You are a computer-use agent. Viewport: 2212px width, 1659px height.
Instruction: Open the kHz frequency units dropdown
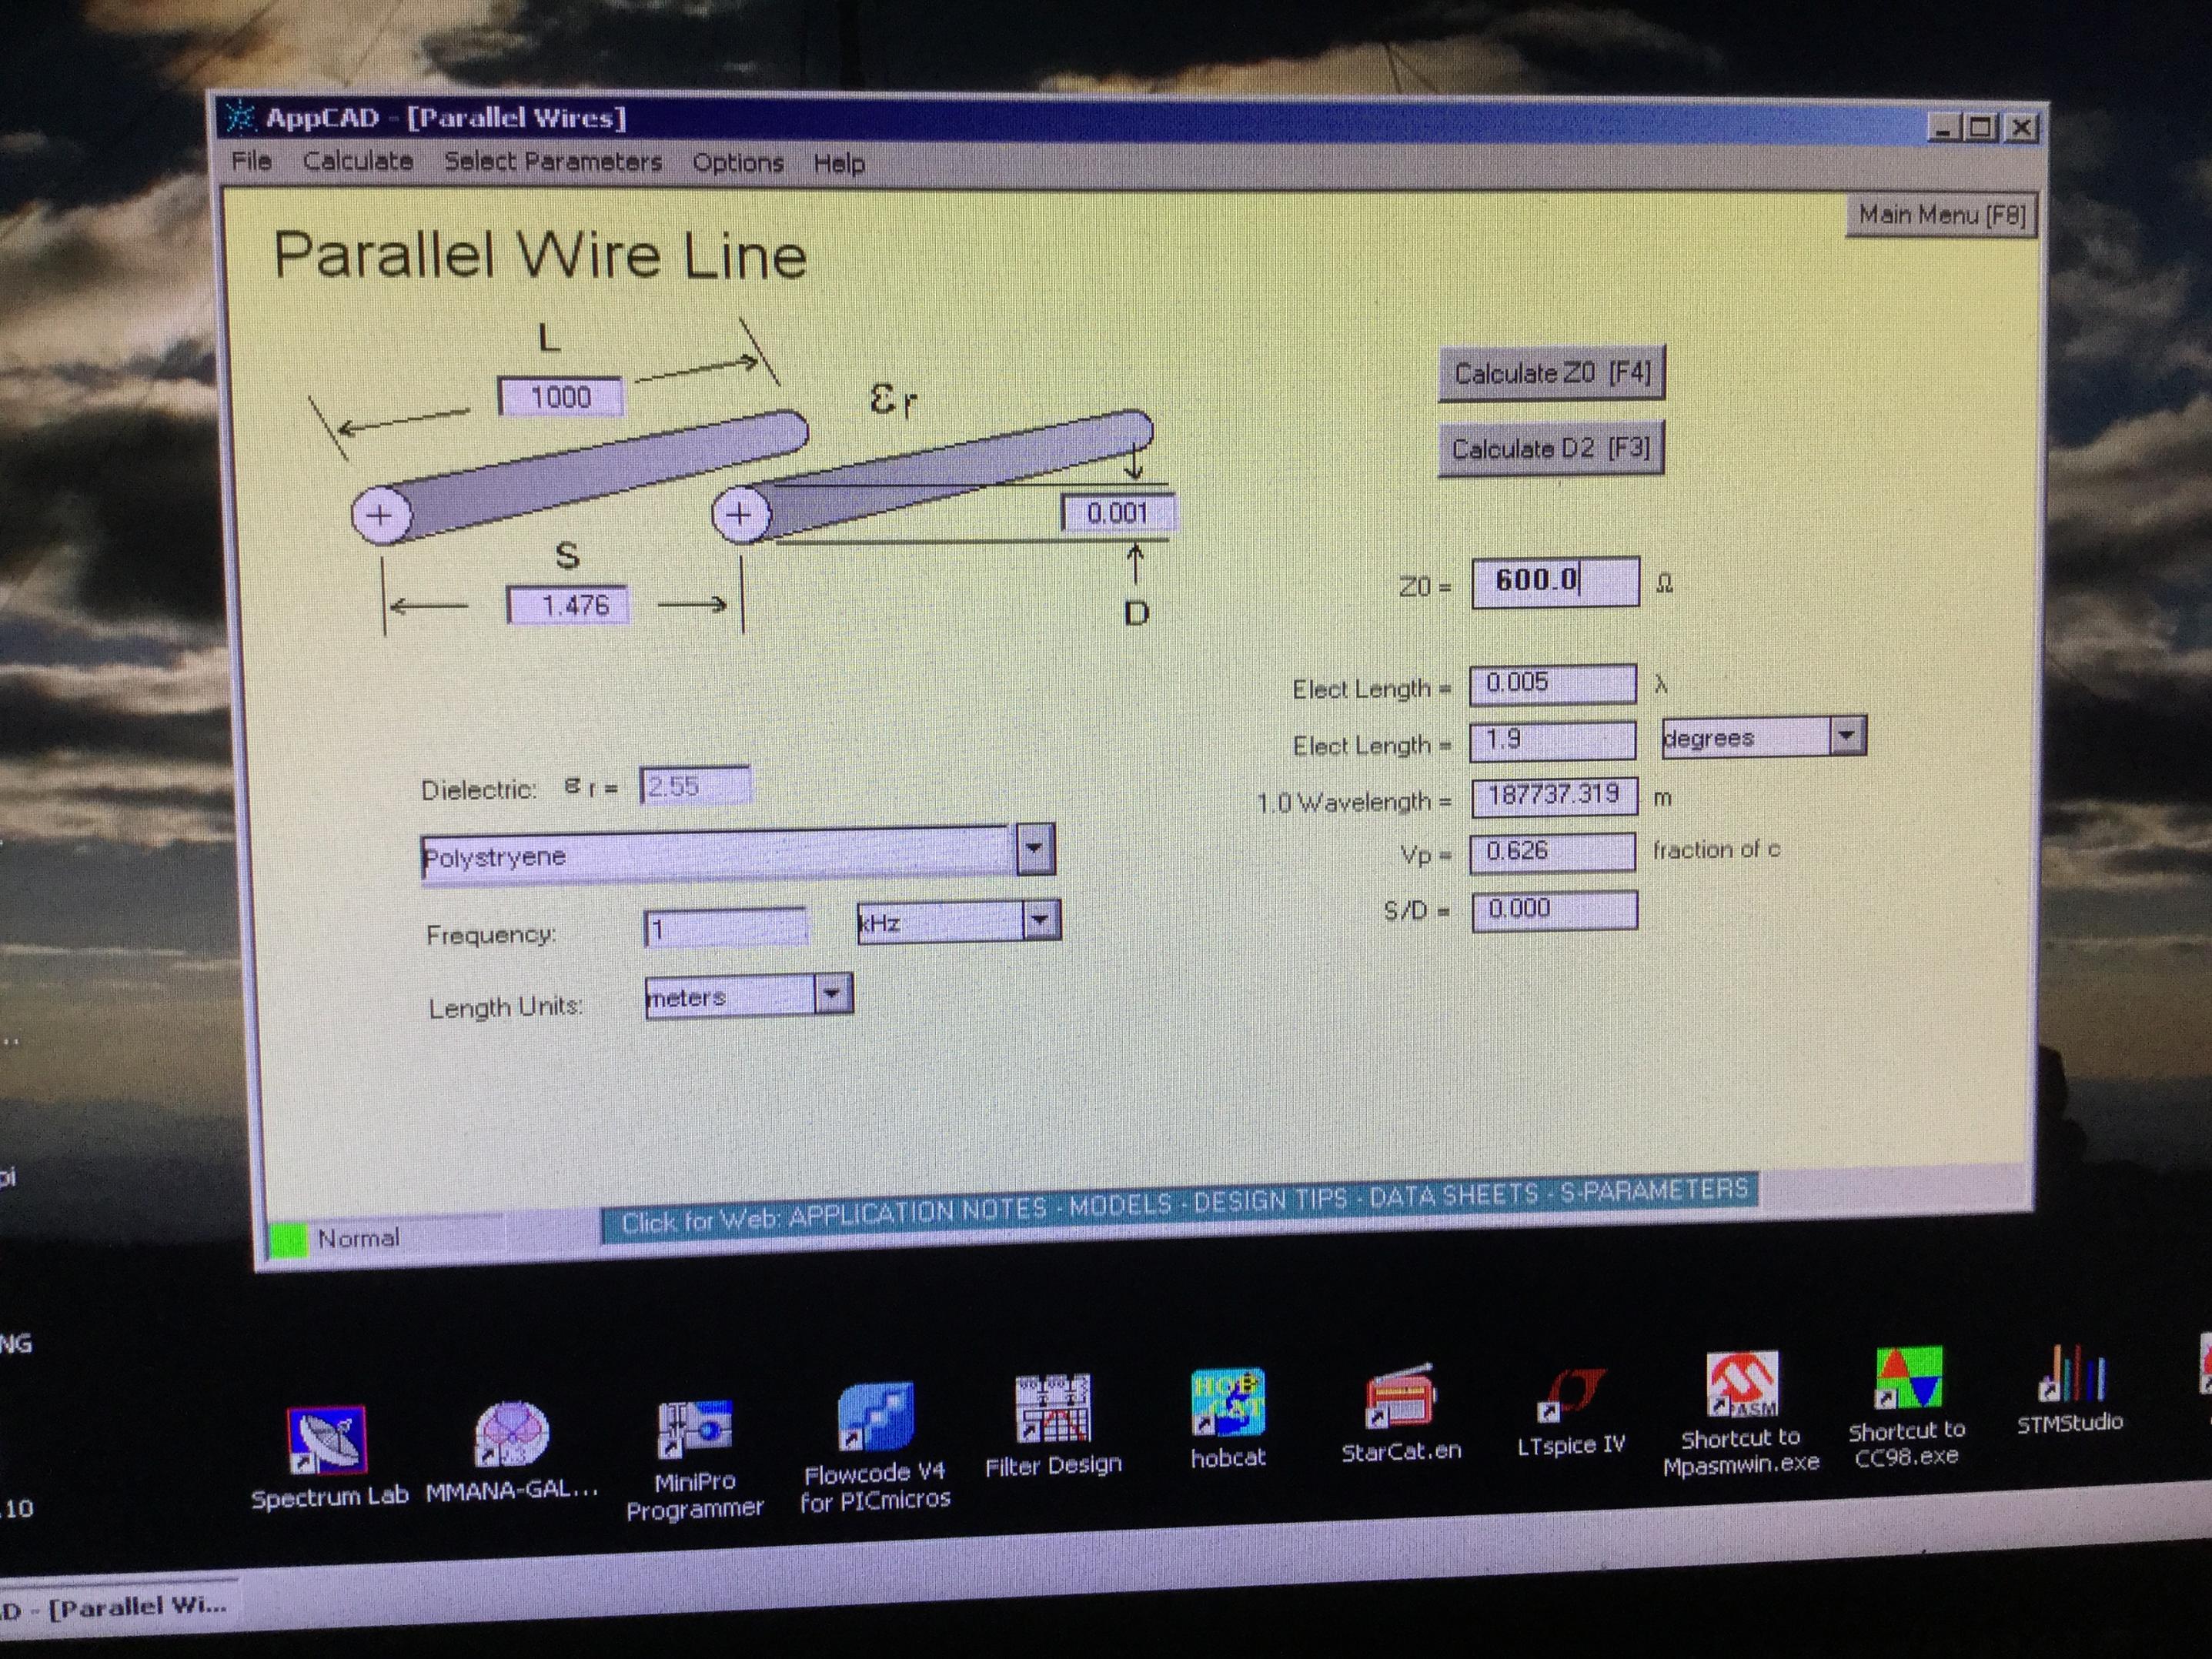[x=1040, y=919]
